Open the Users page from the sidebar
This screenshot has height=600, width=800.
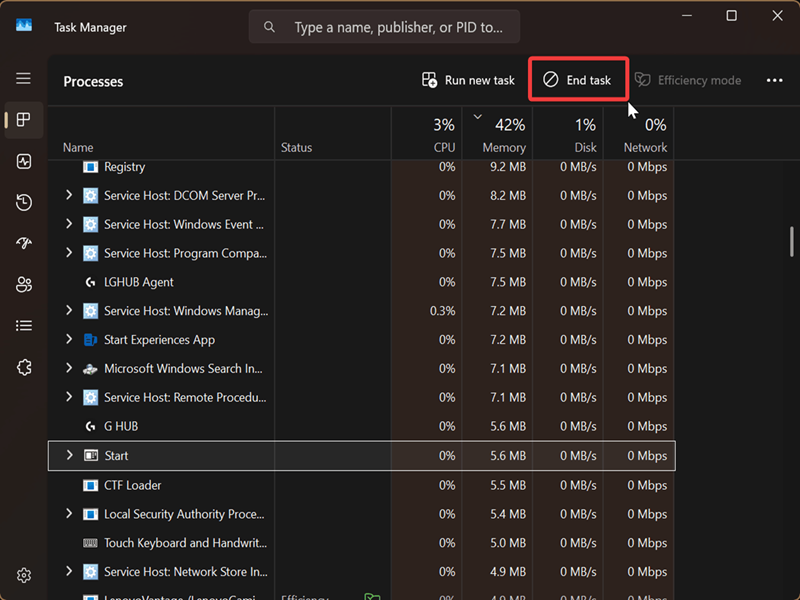click(23, 284)
